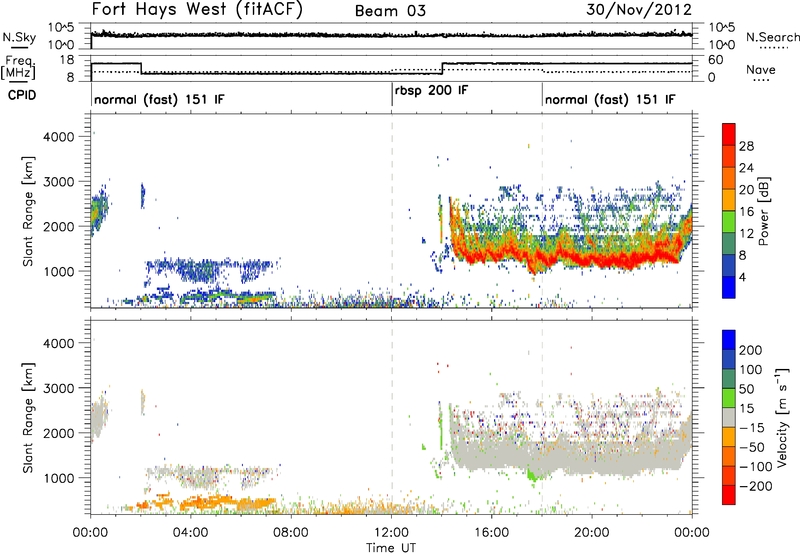
Task: Pick the Power color bar segment between 8 and 12
Action: [x=729, y=244]
